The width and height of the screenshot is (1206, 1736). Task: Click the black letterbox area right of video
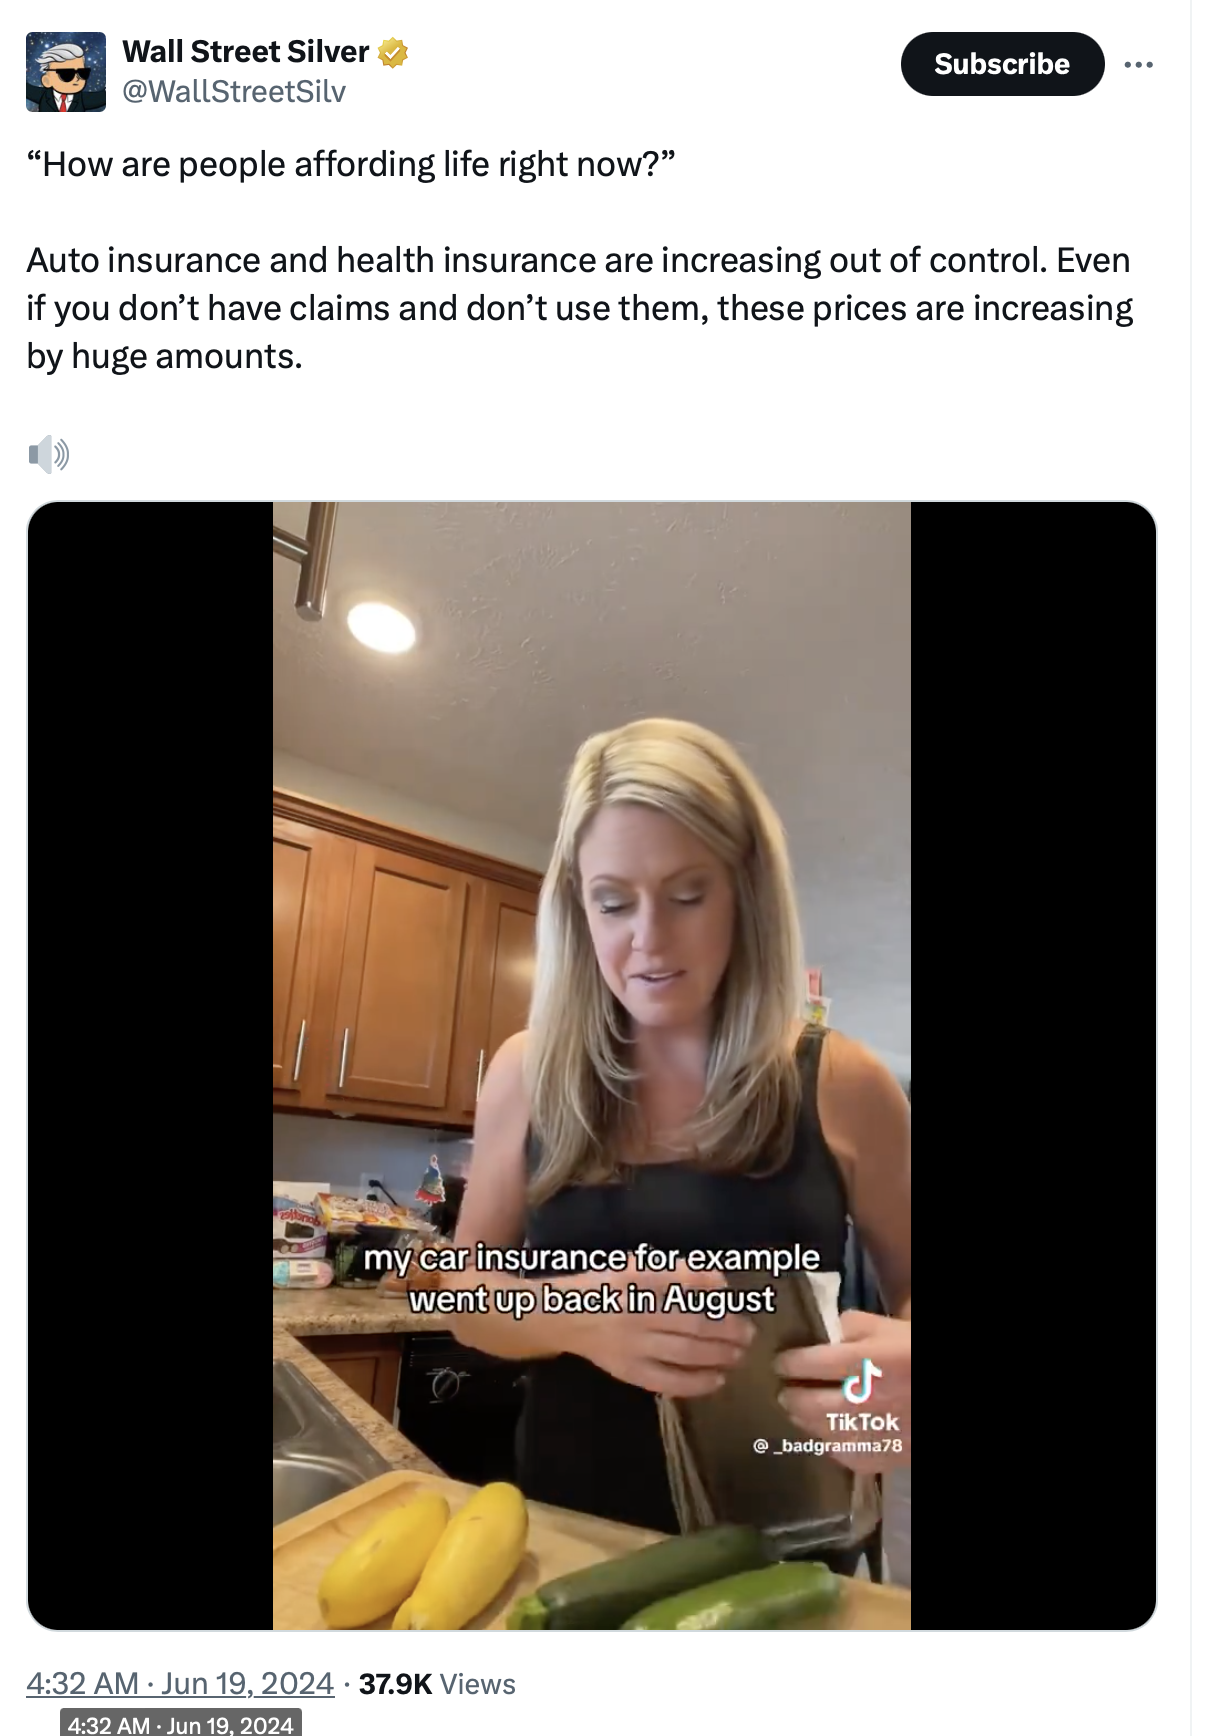[1033, 1066]
